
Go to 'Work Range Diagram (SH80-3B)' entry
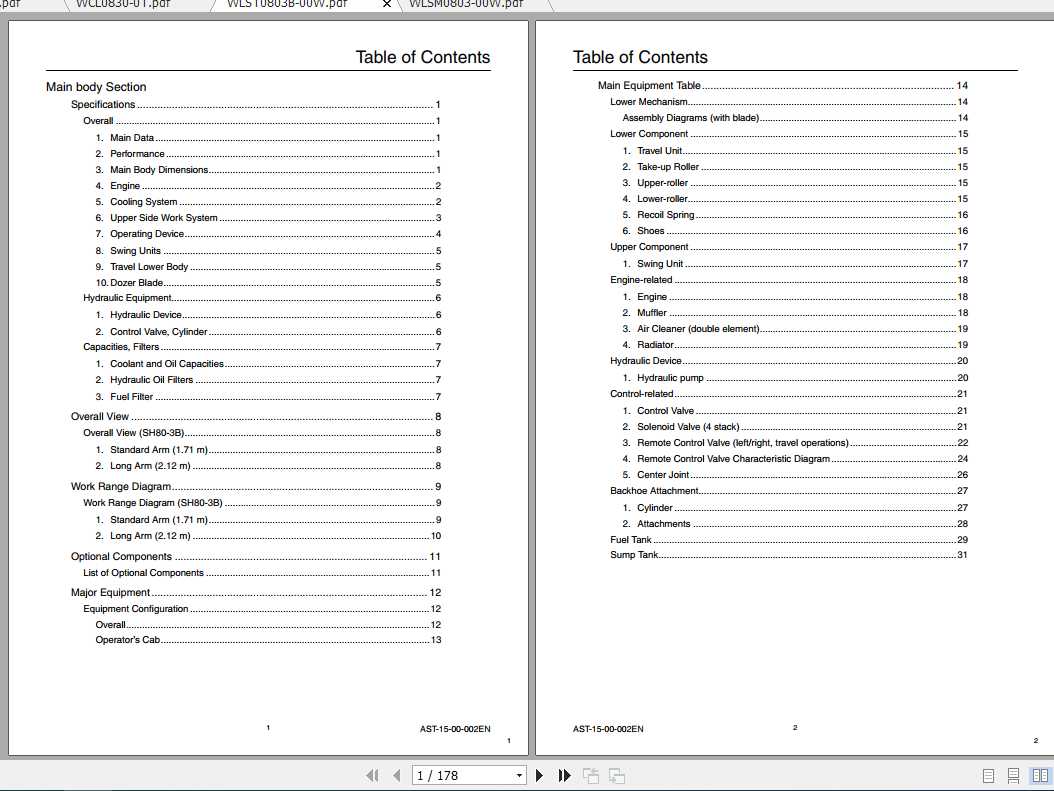click(262, 503)
